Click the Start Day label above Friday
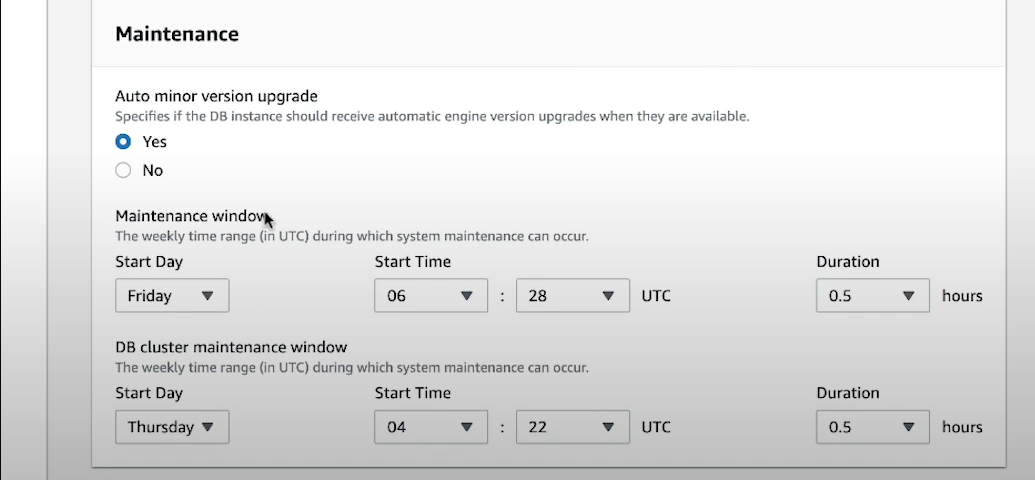The width and height of the screenshot is (1035, 480). click(149, 262)
